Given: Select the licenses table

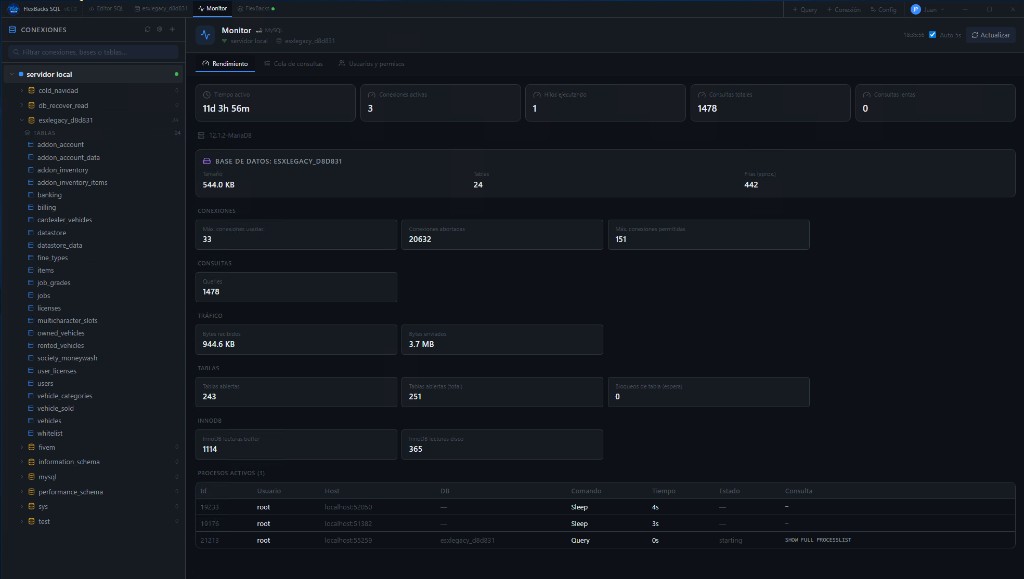Looking at the screenshot, I should point(49,307).
